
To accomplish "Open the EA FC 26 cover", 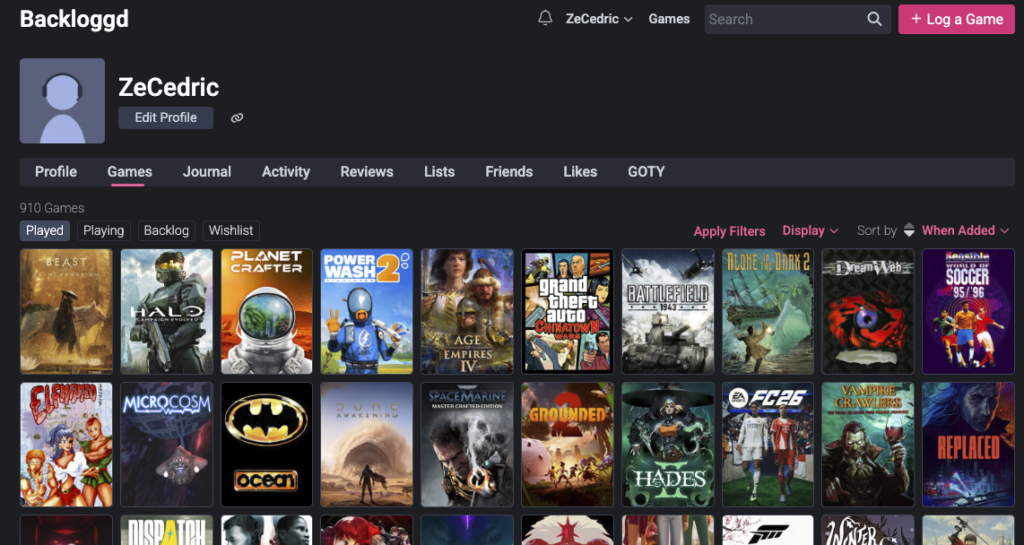I will (768, 444).
